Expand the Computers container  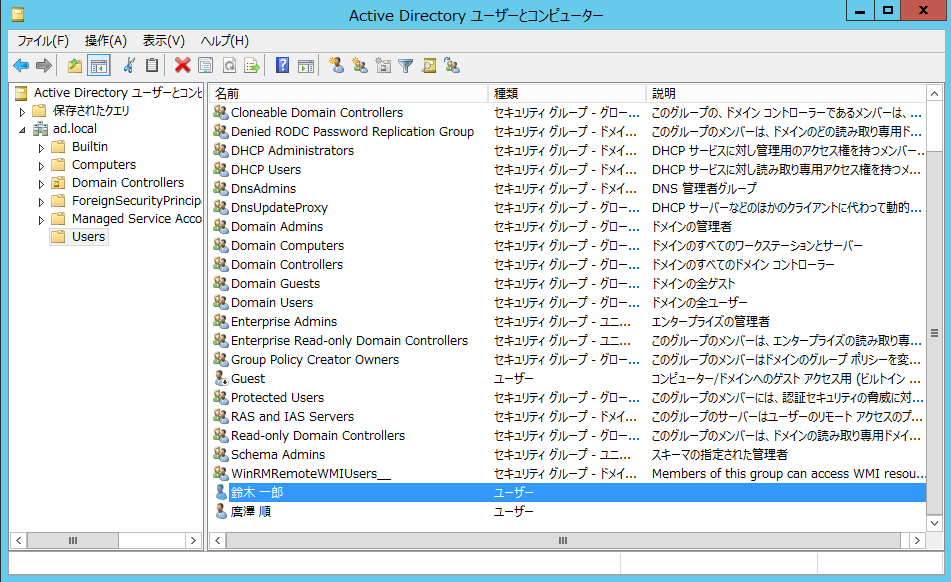[41, 166]
